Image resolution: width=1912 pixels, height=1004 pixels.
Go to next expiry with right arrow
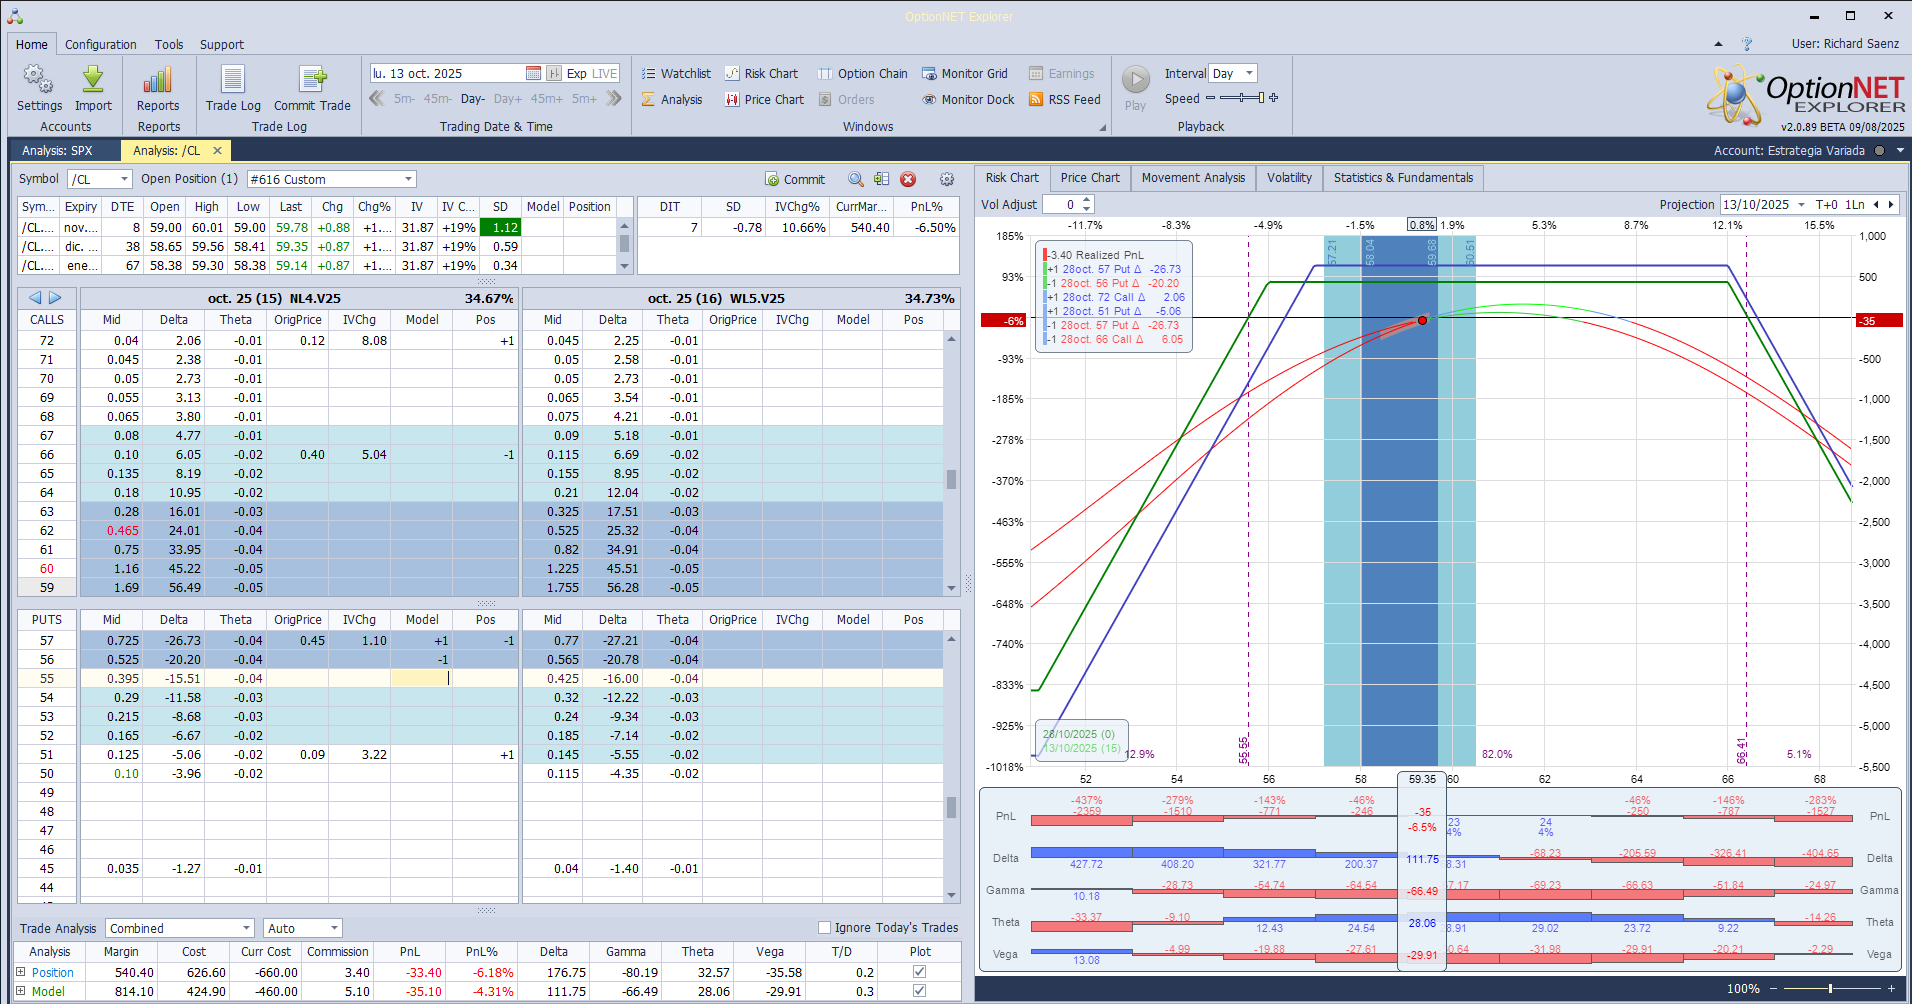coord(55,298)
